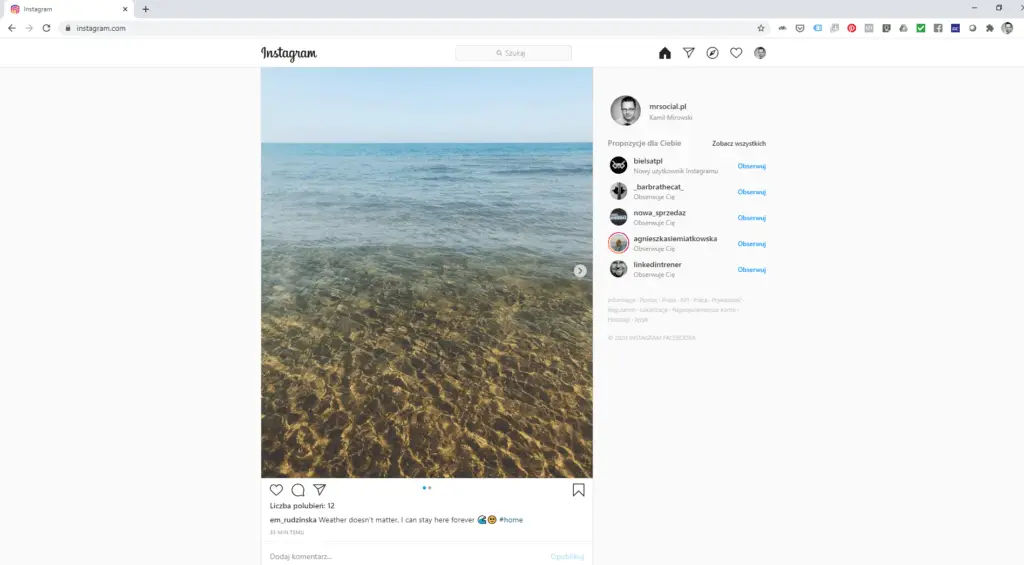Bookmark page with star icon

click(x=761, y=28)
